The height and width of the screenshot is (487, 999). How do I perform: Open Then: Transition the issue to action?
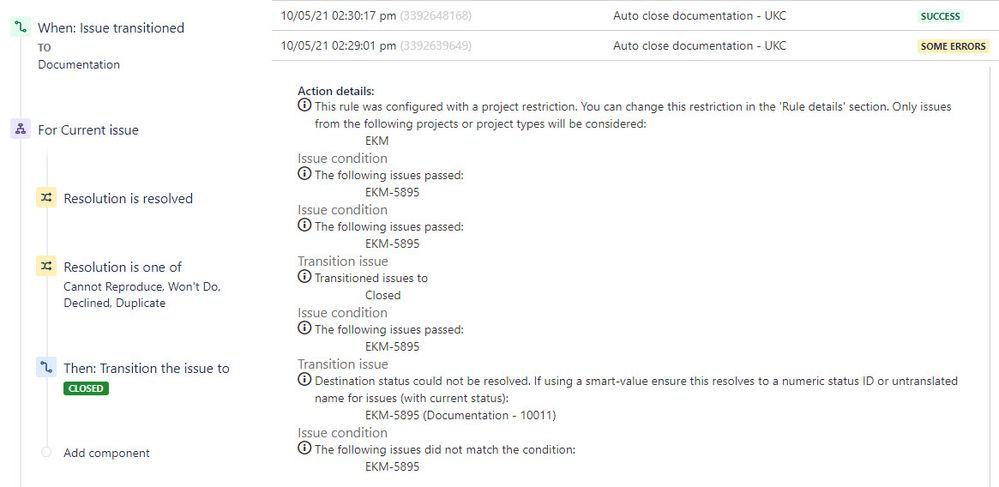147,368
